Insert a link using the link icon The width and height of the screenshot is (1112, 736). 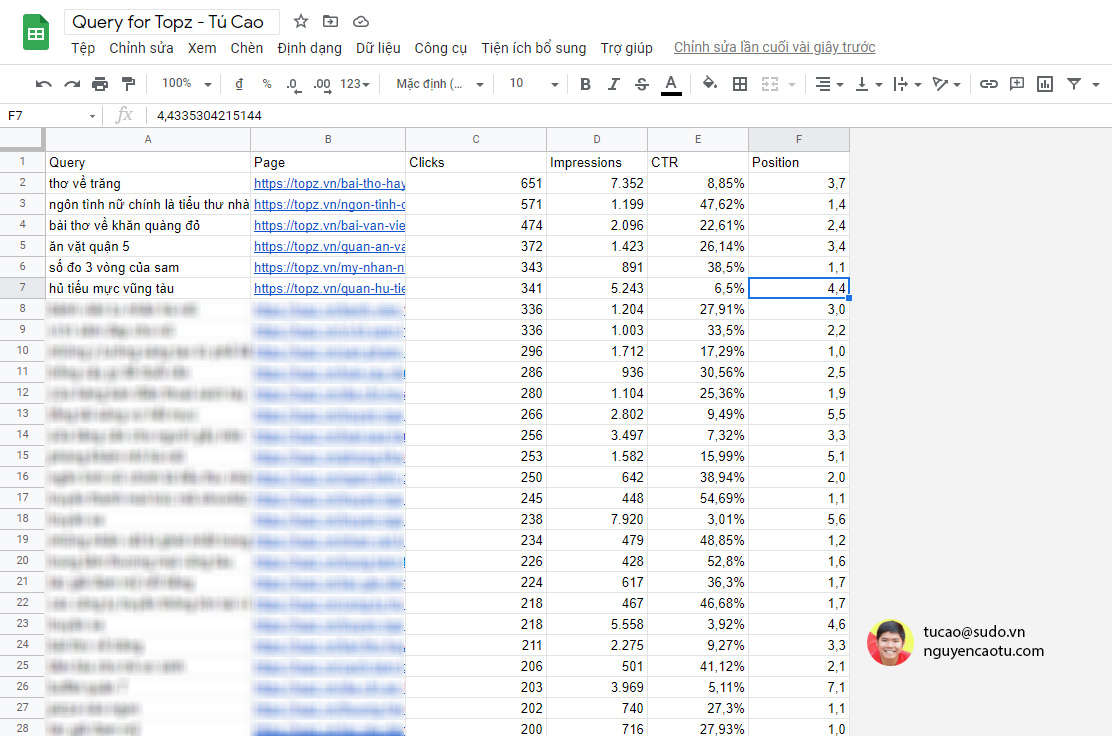(989, 84)
